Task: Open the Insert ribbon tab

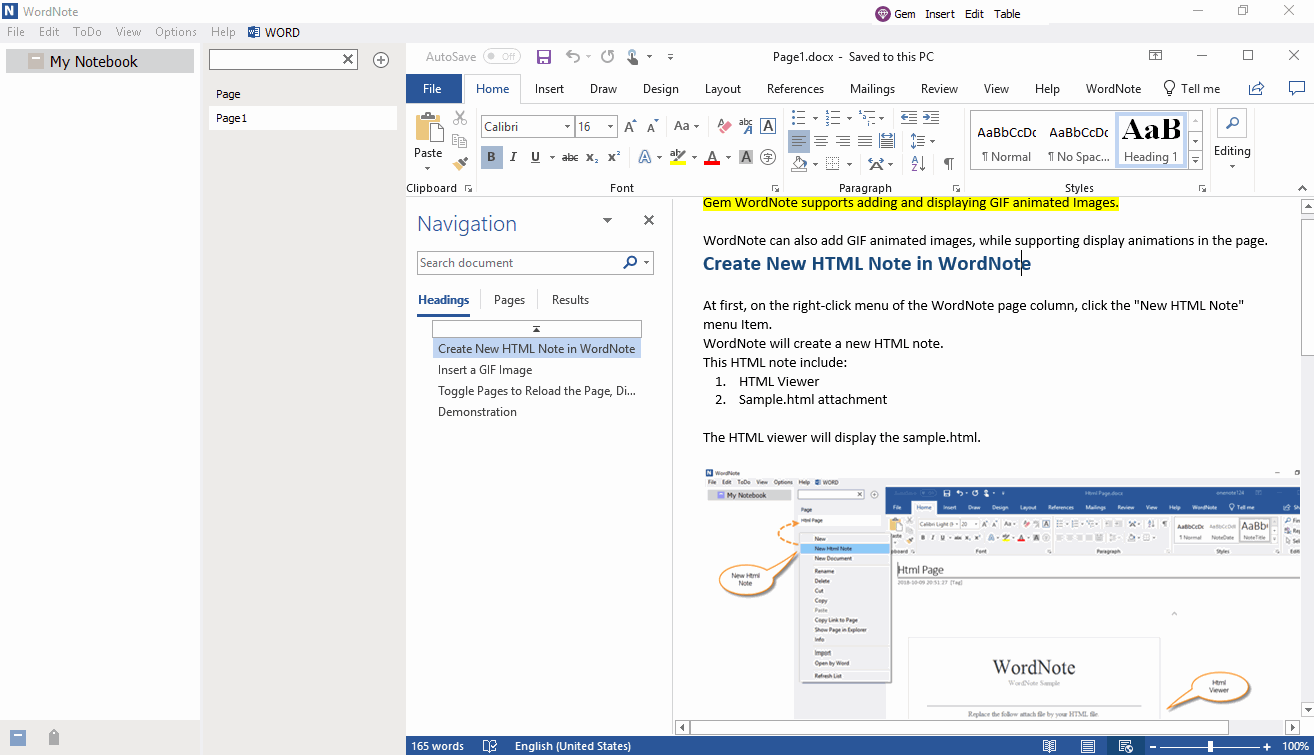Action: pos(549,89)
